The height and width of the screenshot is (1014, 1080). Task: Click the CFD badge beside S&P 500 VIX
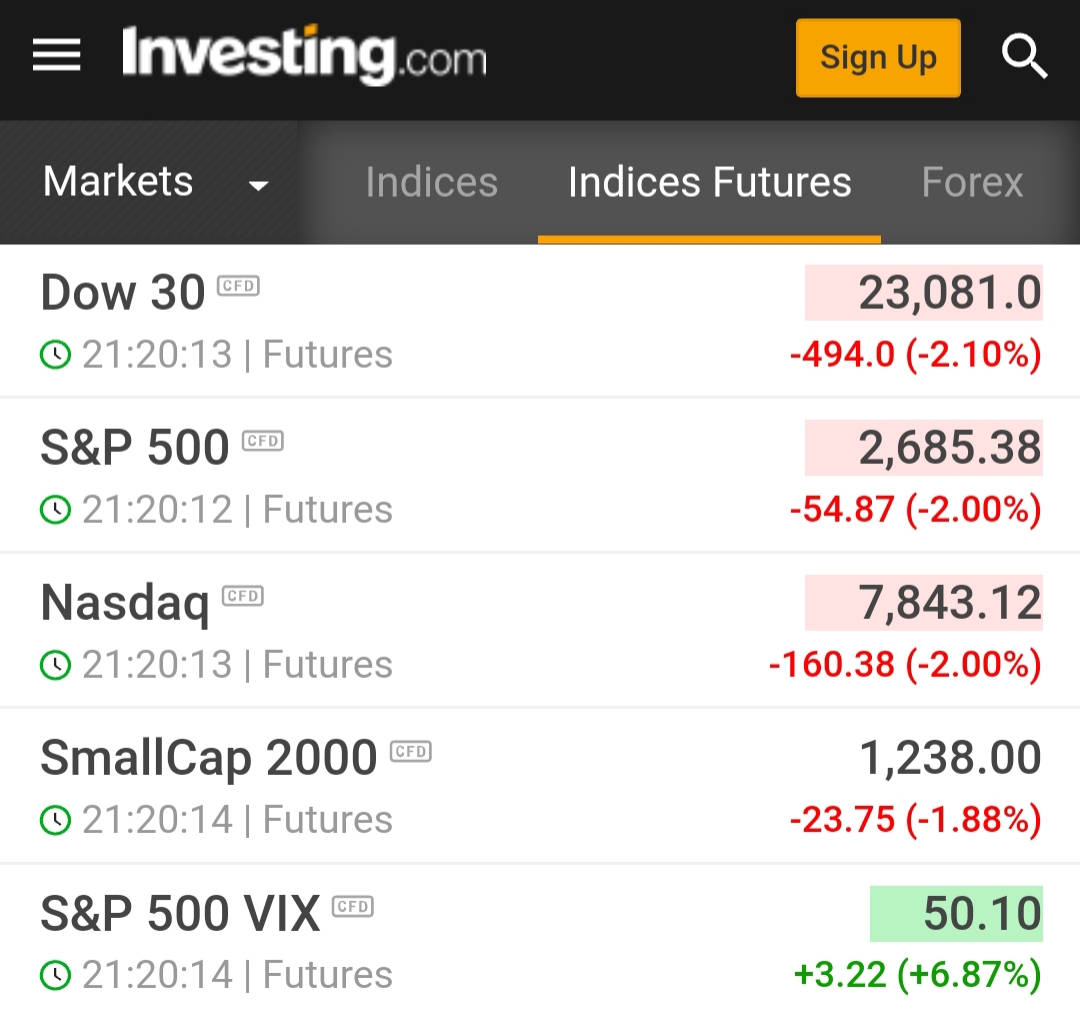pos(352,906)
